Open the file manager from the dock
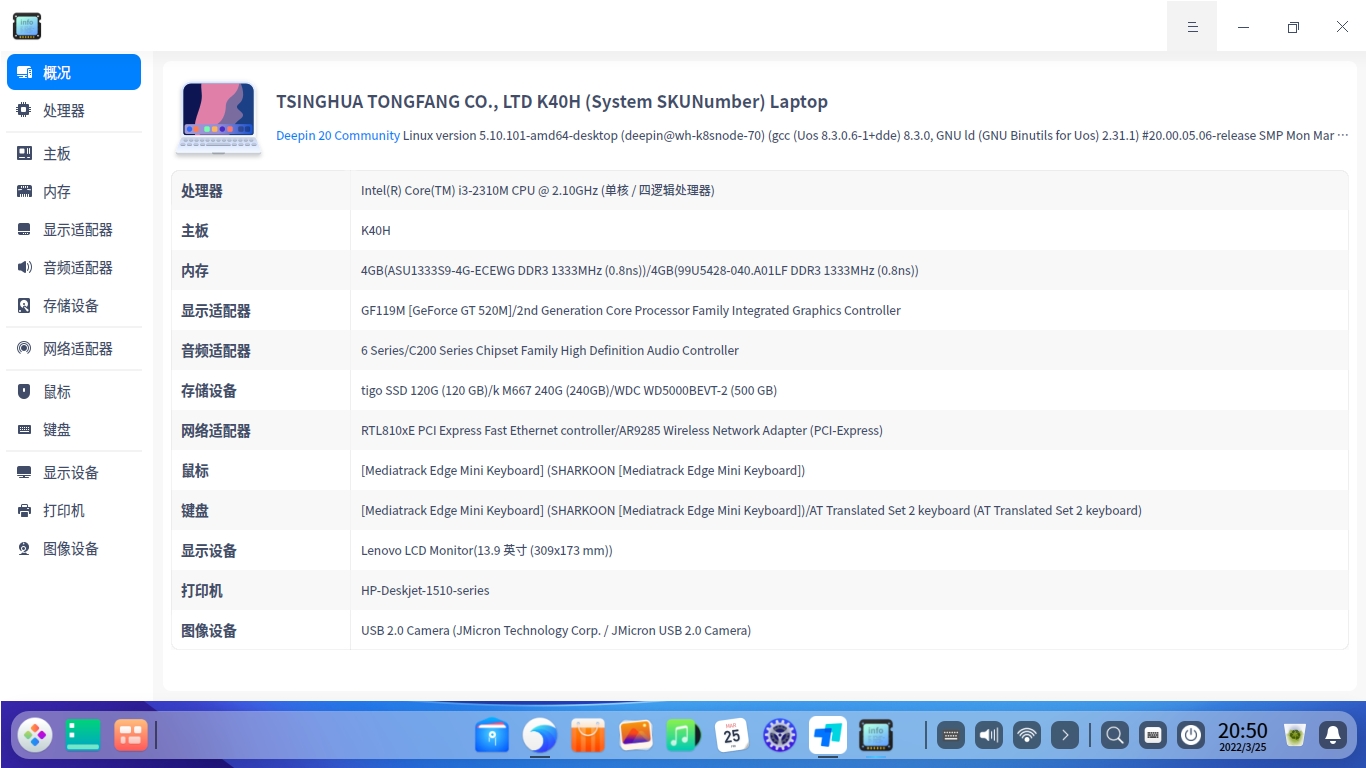Image resolution: width=1366 pixels, height=768 pixels. (492, 735)
